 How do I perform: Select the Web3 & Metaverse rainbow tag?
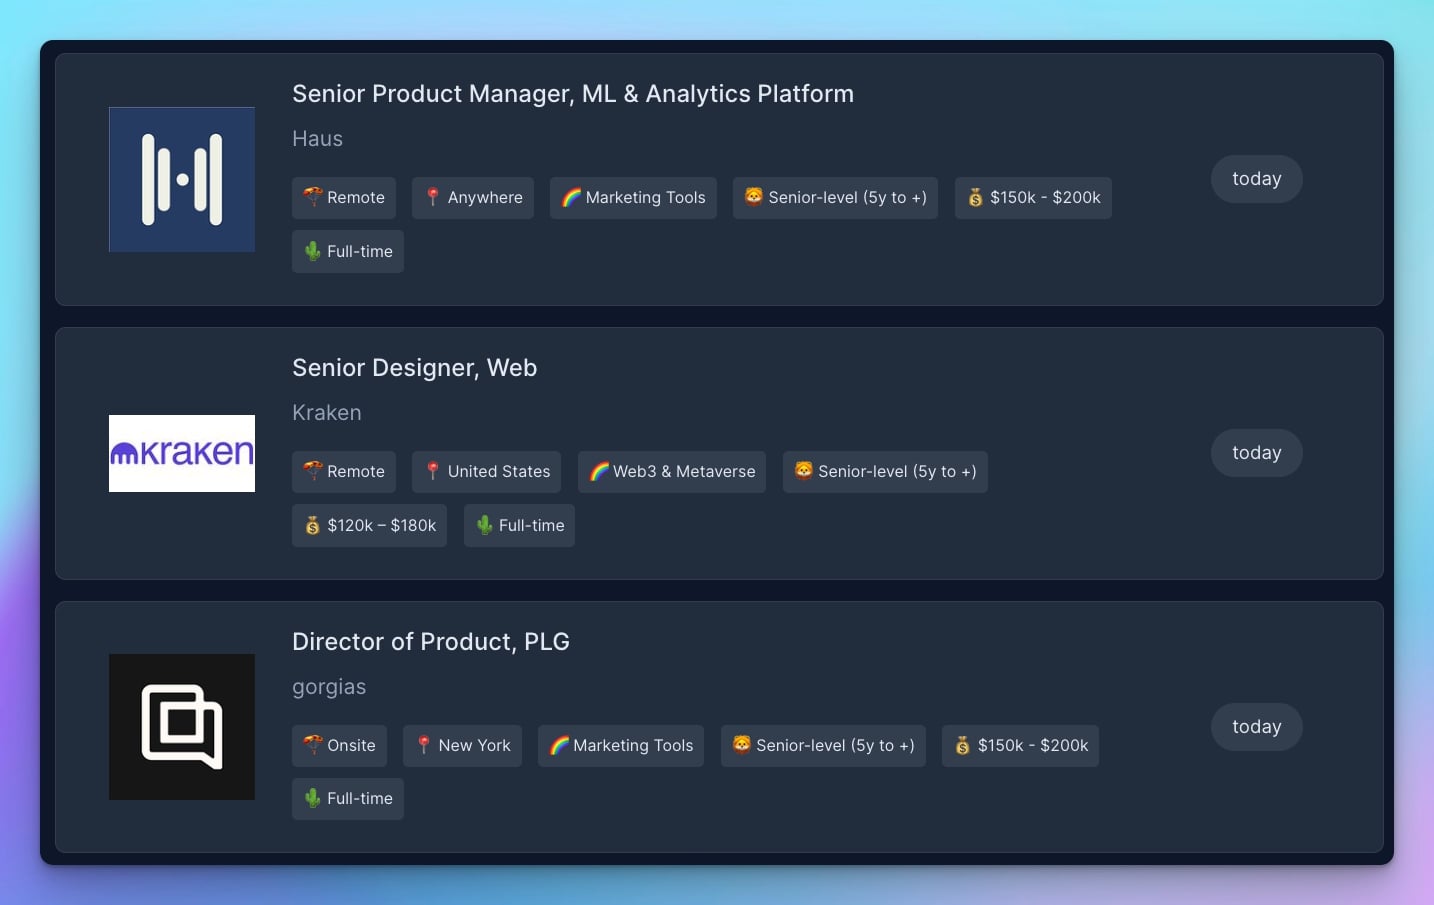(672, 472)
